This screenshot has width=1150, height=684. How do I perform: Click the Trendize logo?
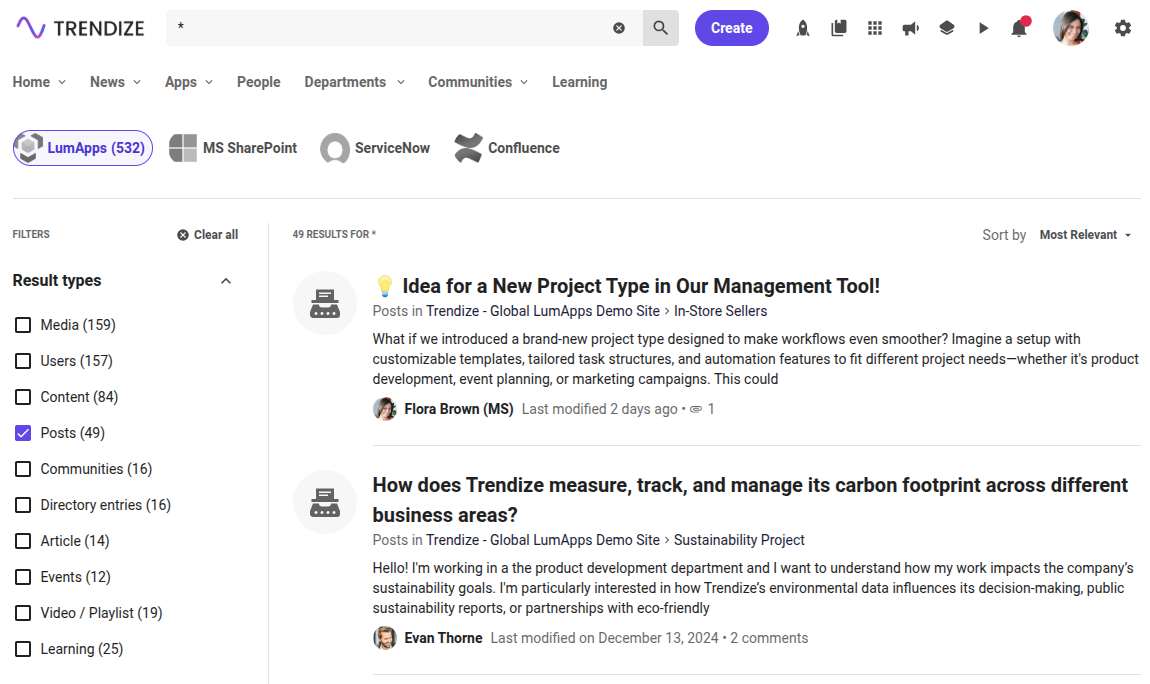tap(80, 28)
